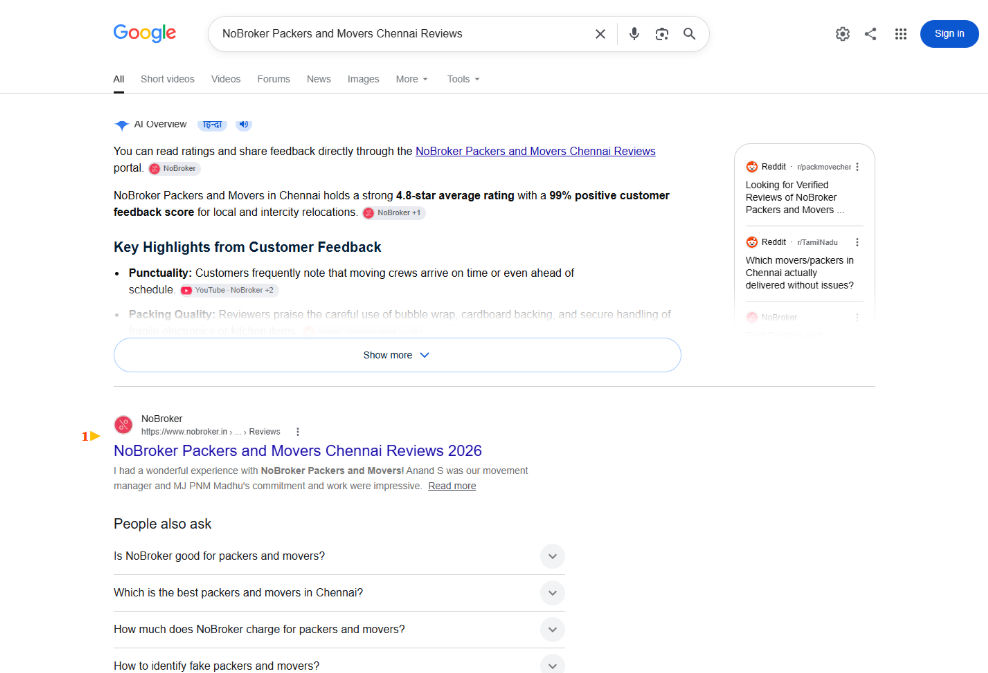Clear the search box with the X icon
This screenshot has width=988, height=673.
[x=600, y=34]
